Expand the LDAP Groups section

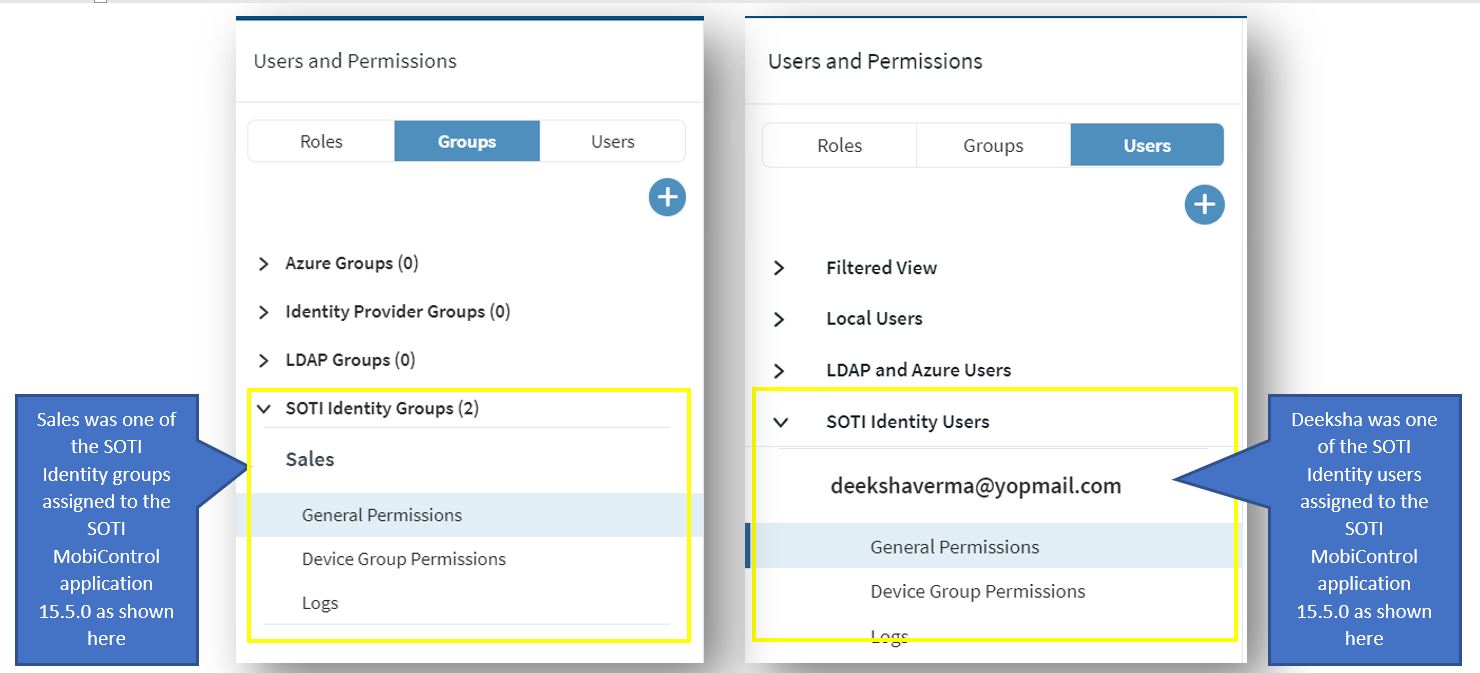[x=264, y=360]
